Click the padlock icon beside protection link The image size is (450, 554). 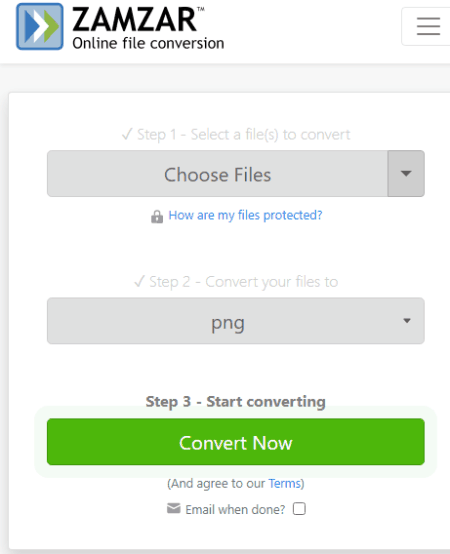point(157,217)
